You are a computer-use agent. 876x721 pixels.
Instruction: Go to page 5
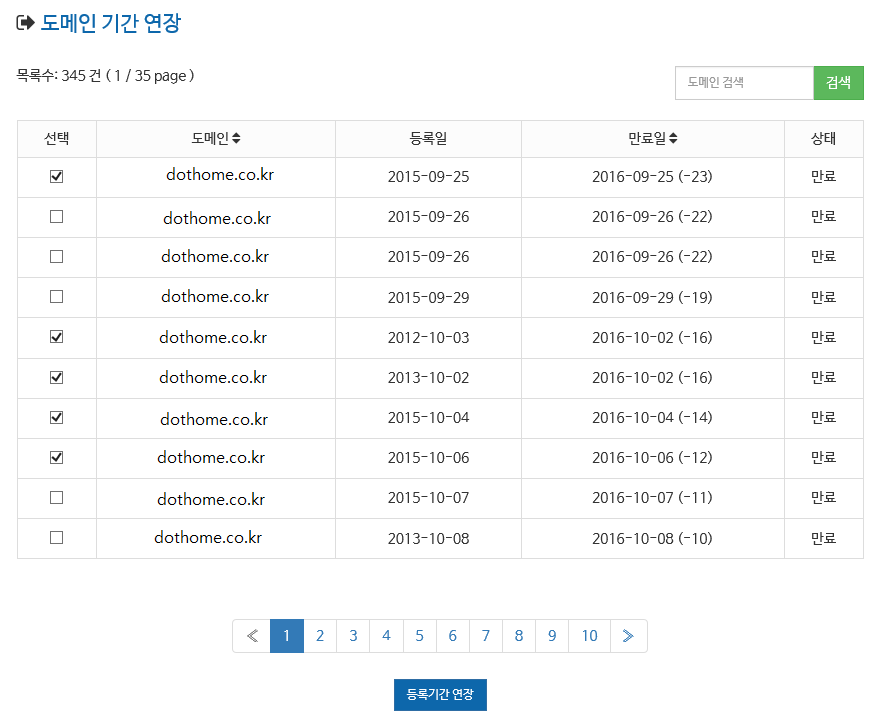[420, 636]
